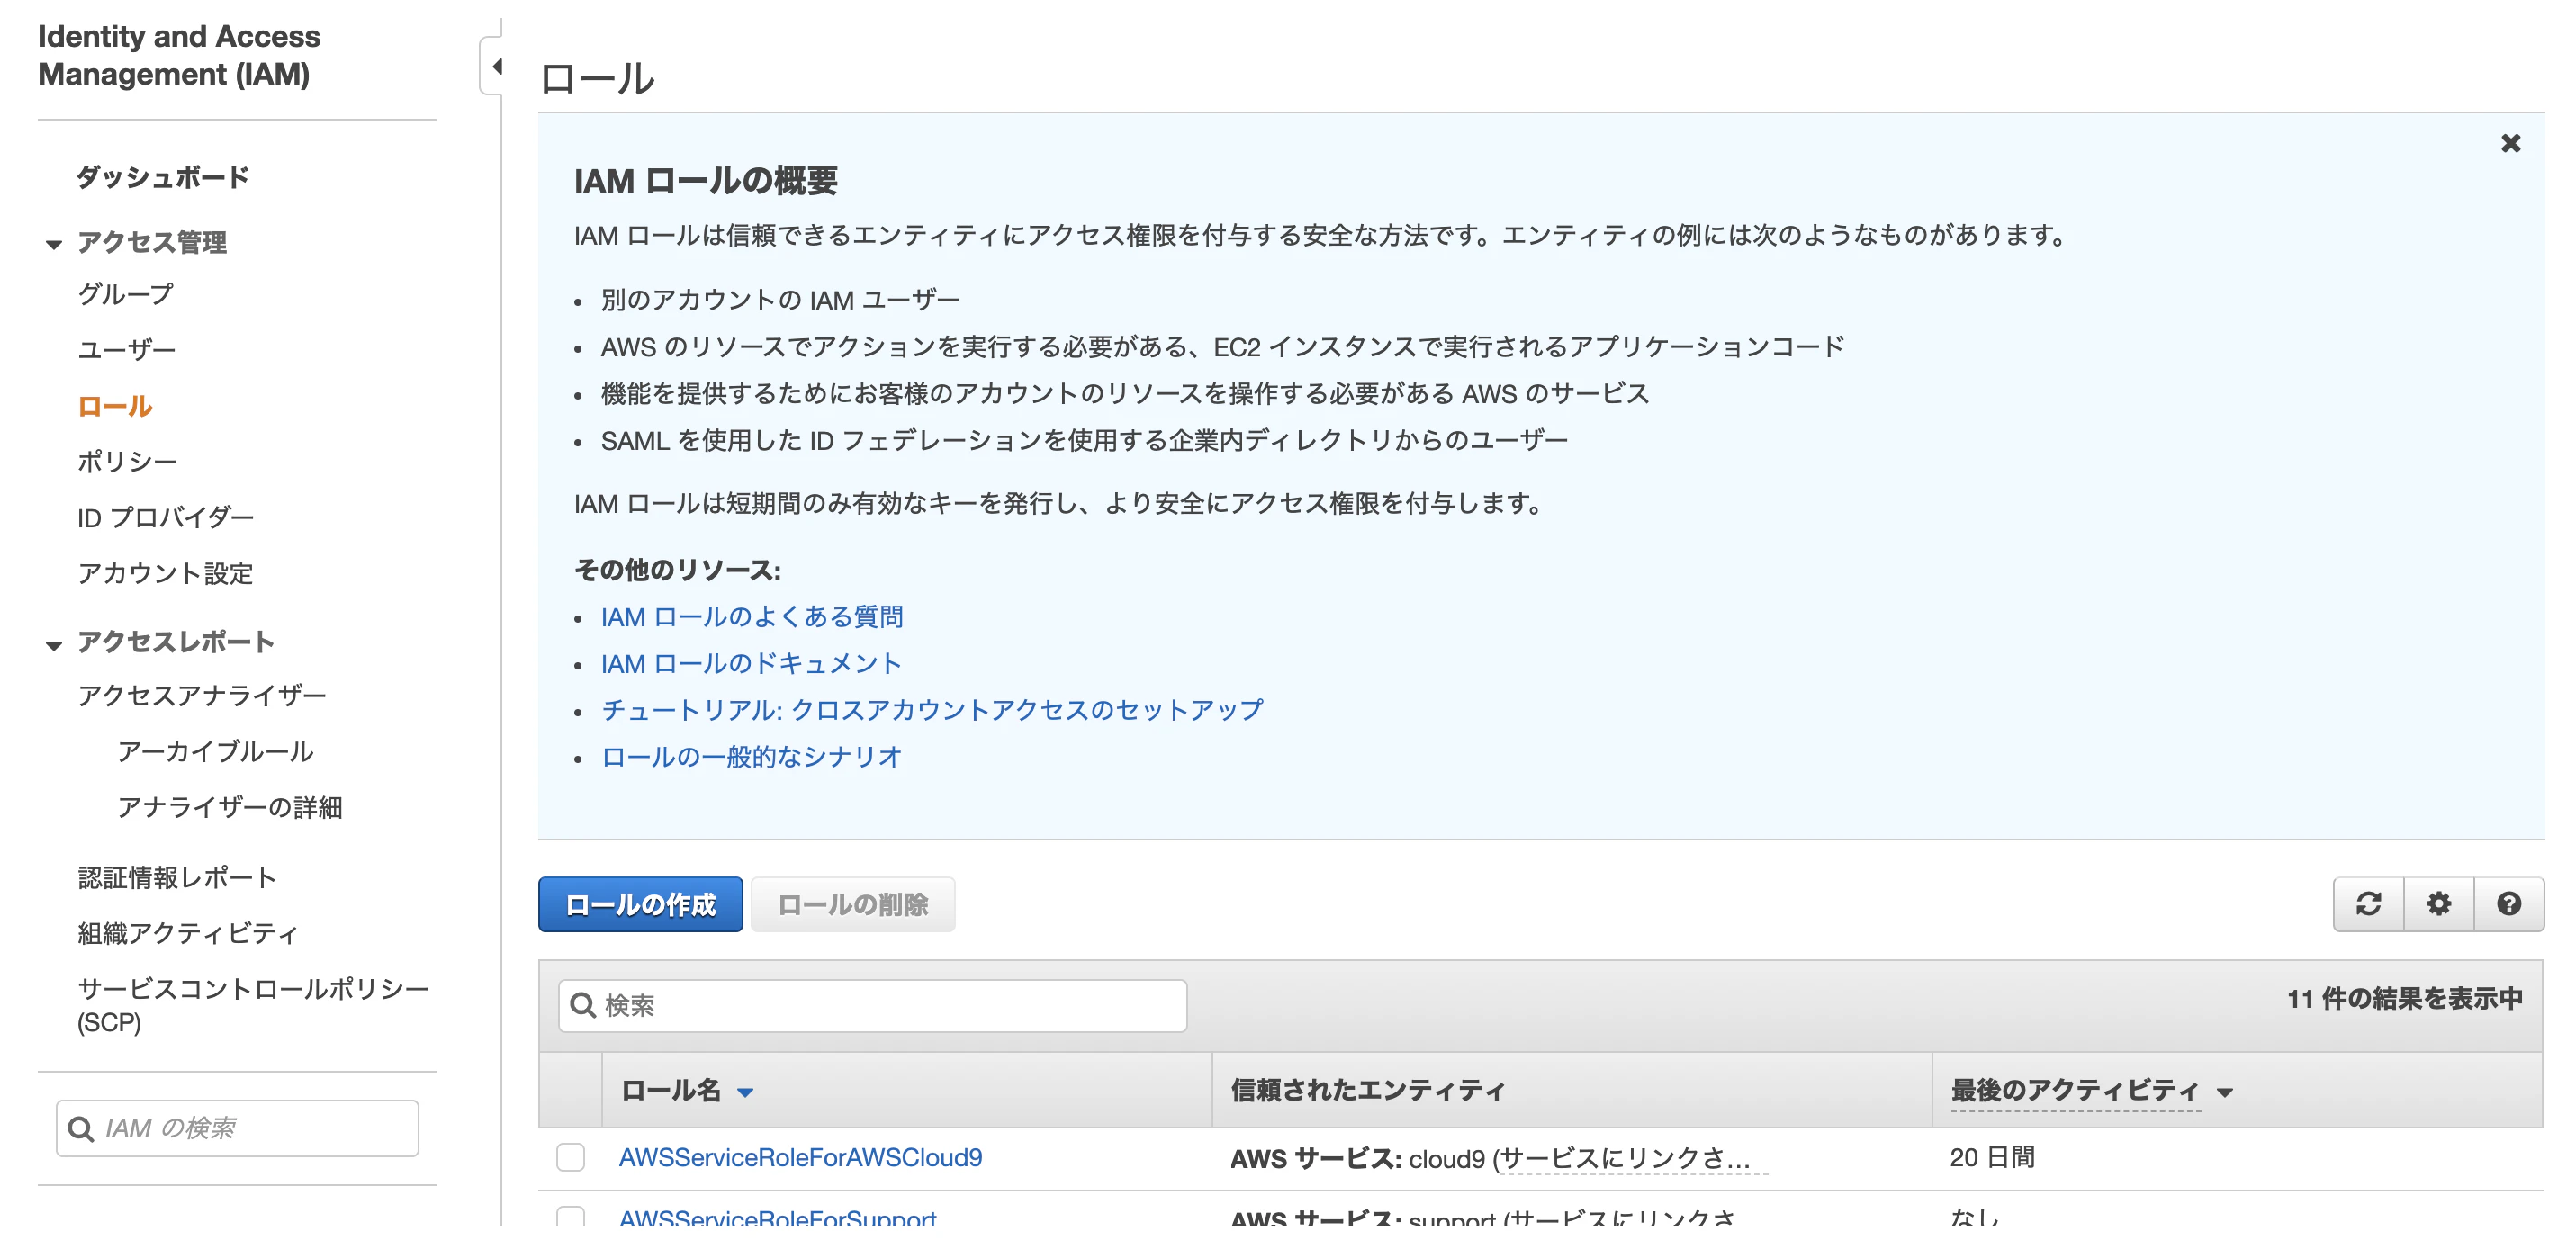Check the AWSServiceRoleForAWSCloud9 row checkbox

click(571, 1157)
